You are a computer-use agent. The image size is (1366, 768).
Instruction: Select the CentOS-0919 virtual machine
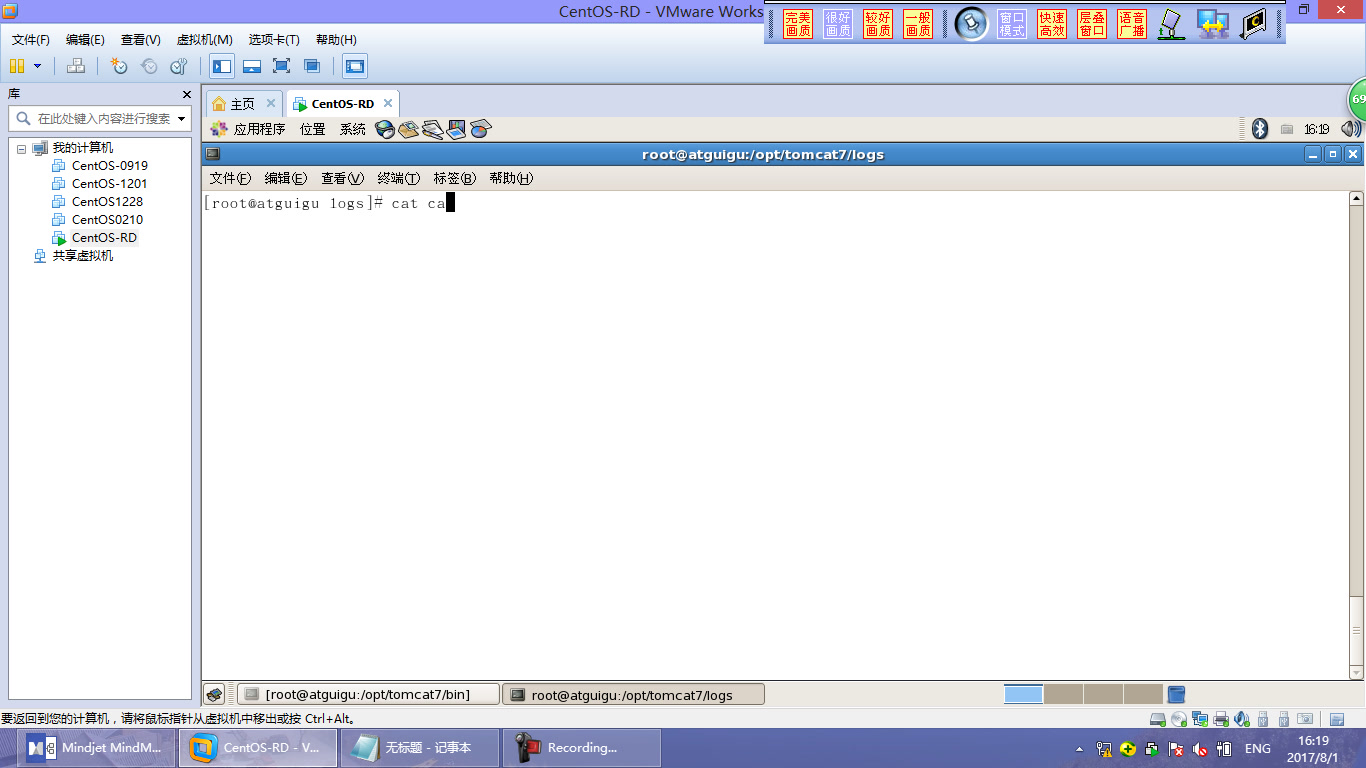click(109, 166)
